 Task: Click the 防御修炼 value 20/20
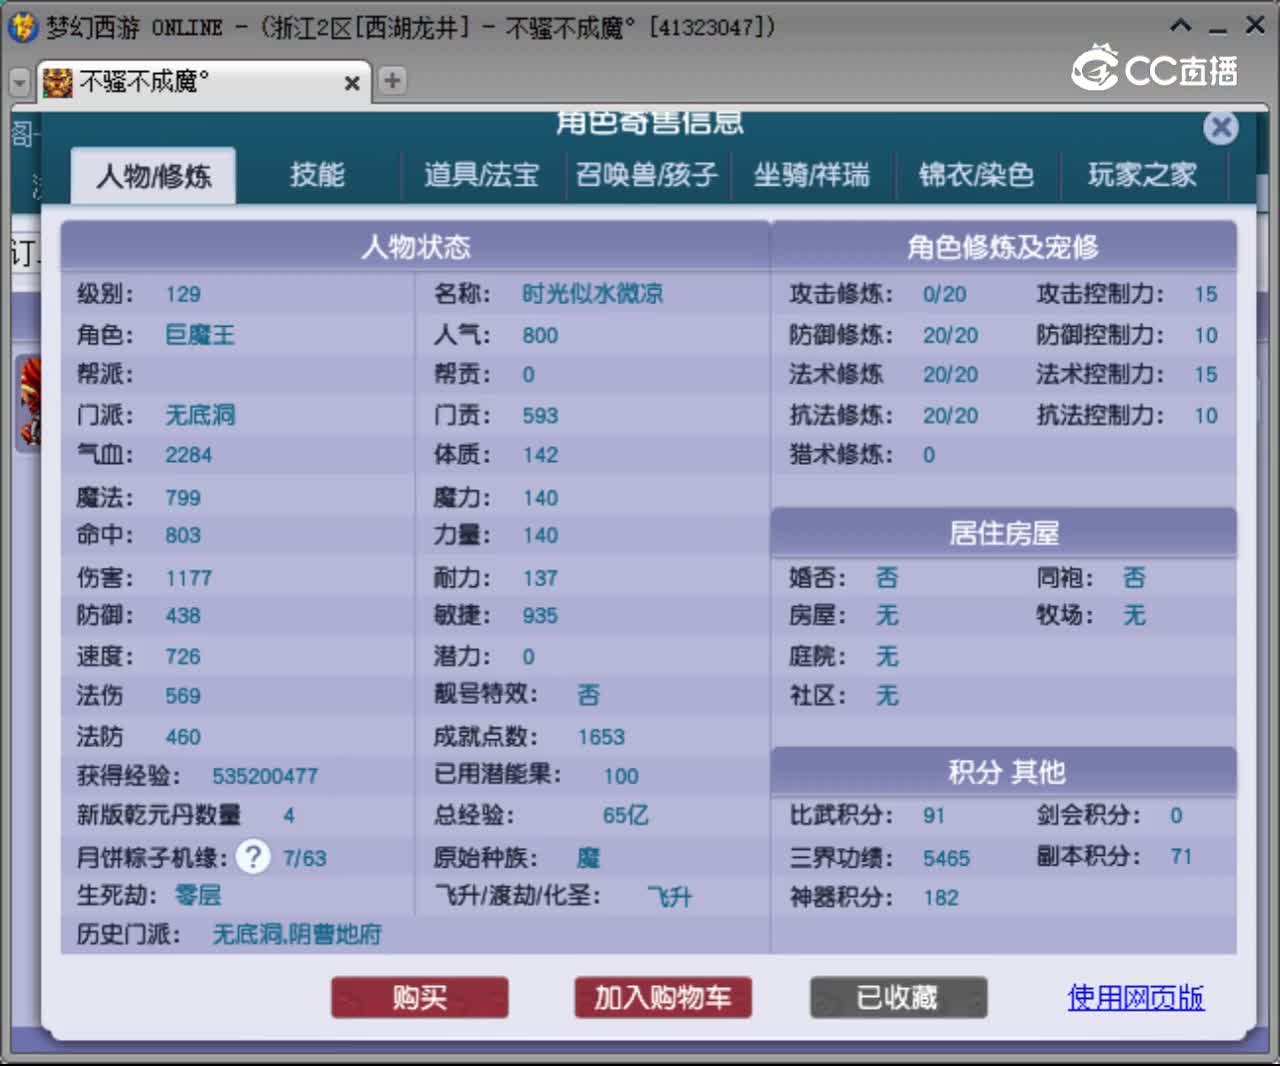950,335
